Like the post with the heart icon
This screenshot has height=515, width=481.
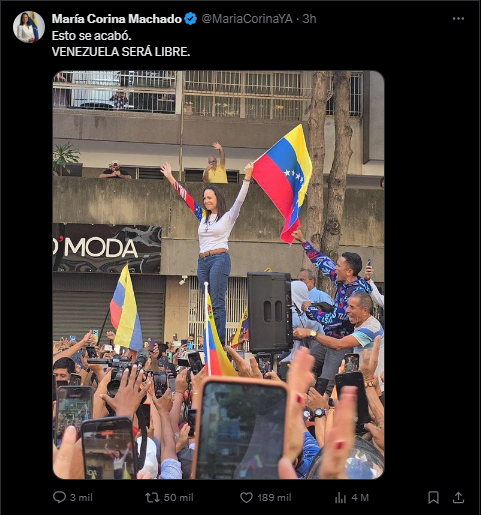point(246,498)
